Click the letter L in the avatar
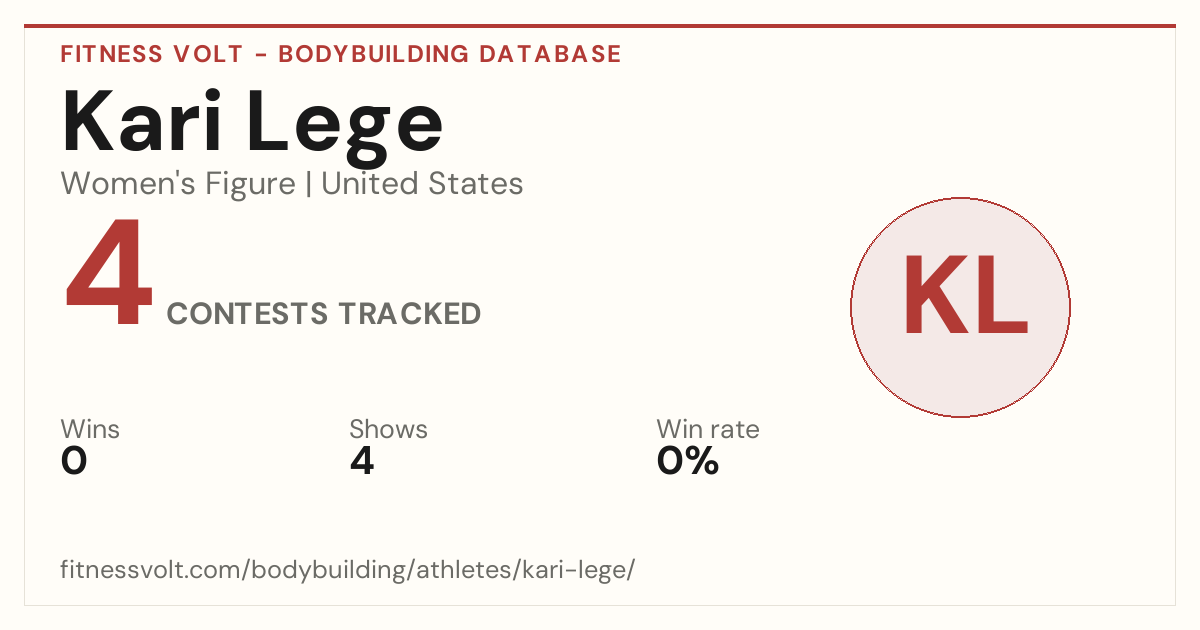Screen dimensions: 1200x630 [x=998, y=296]
